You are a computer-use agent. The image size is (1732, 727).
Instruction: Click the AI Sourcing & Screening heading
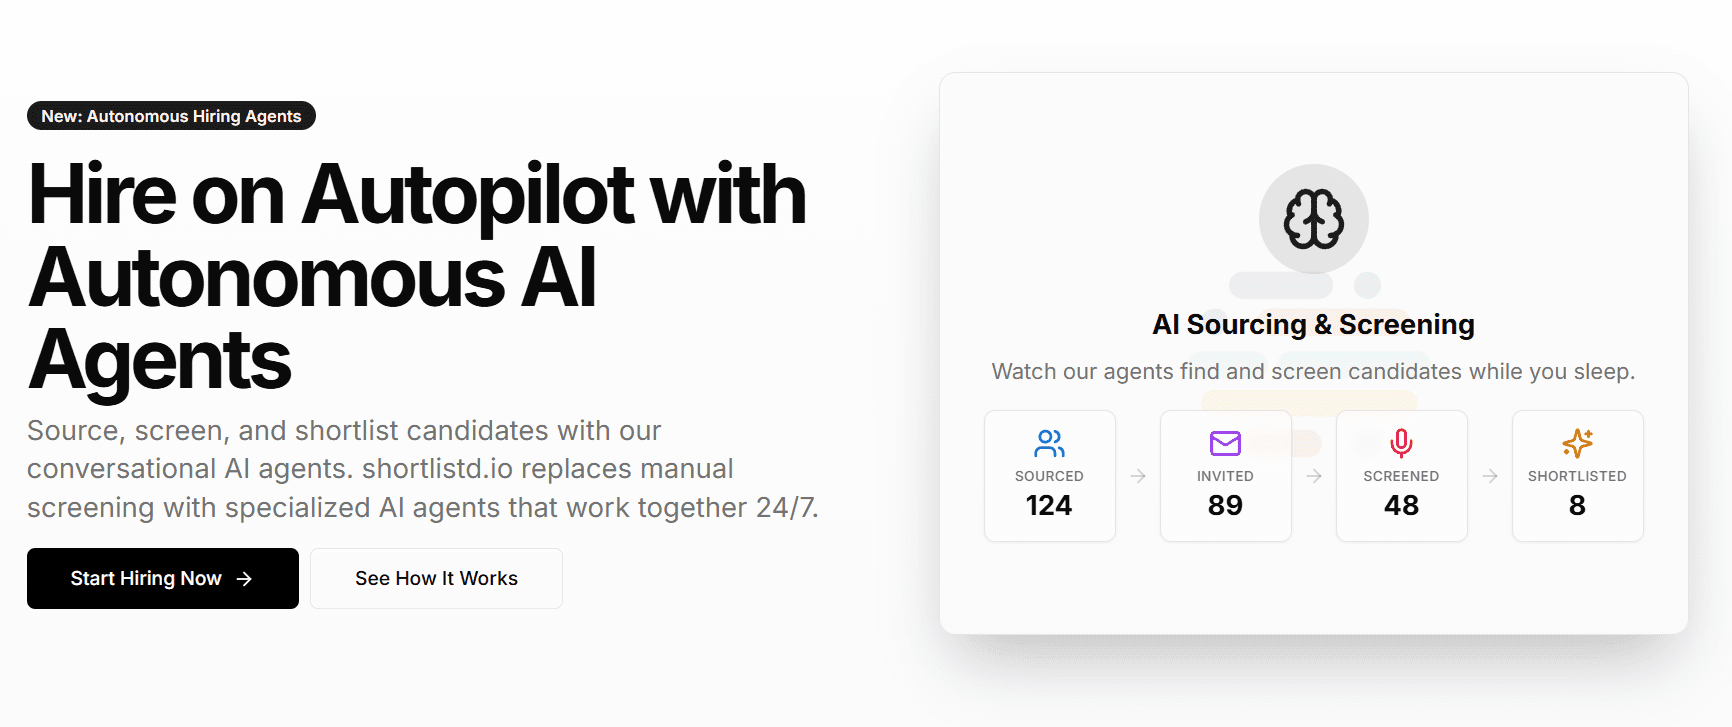1313,324
